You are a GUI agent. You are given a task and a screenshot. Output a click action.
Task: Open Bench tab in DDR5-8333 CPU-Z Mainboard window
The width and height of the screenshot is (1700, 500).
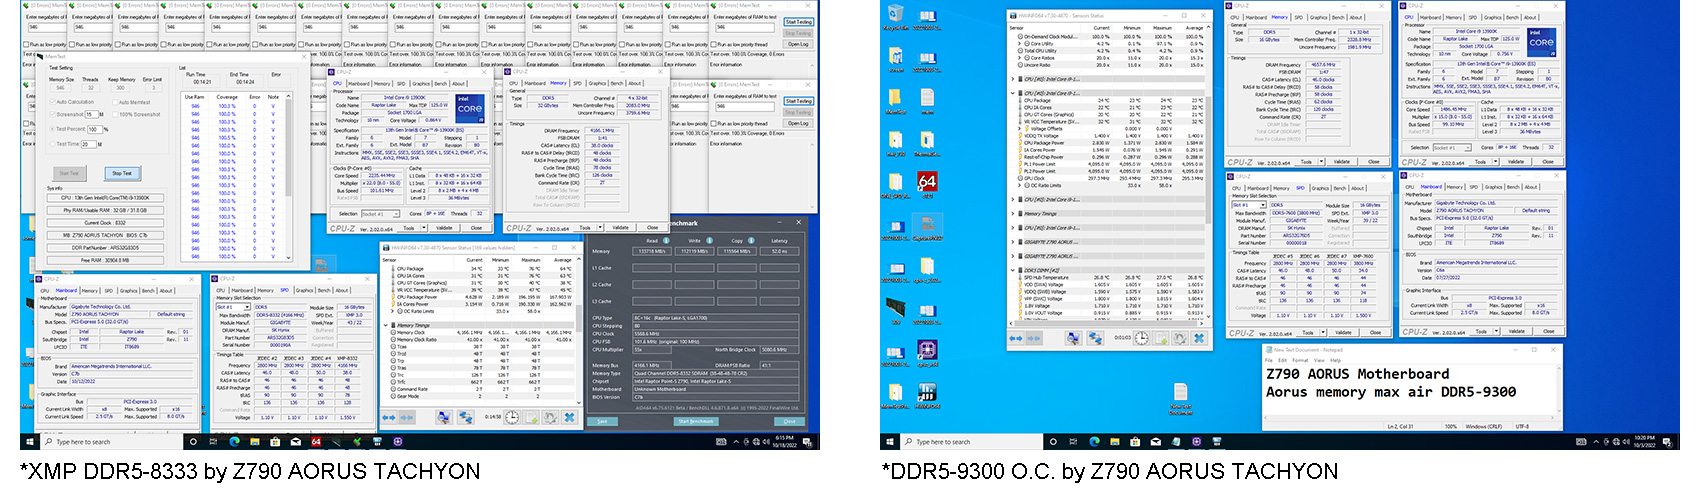[148, 291]
